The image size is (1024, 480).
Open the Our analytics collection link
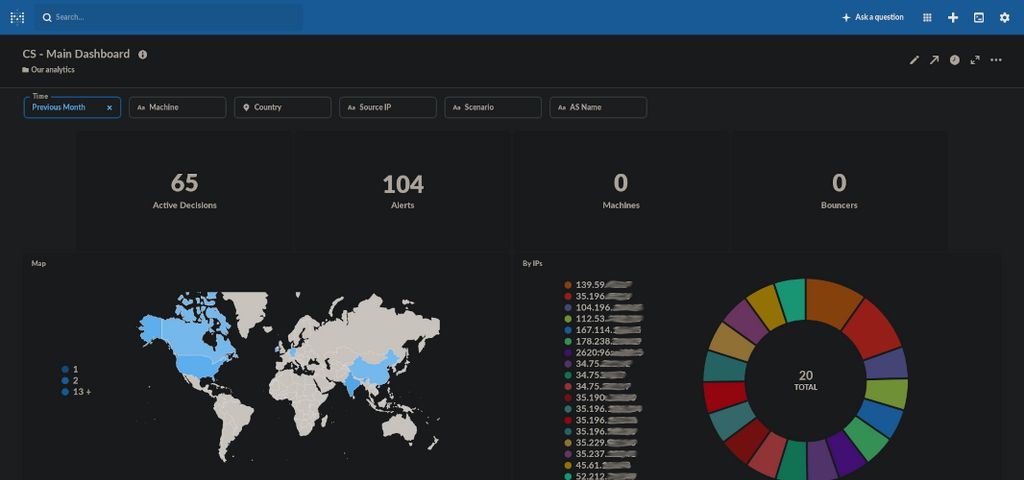(48, 70)
